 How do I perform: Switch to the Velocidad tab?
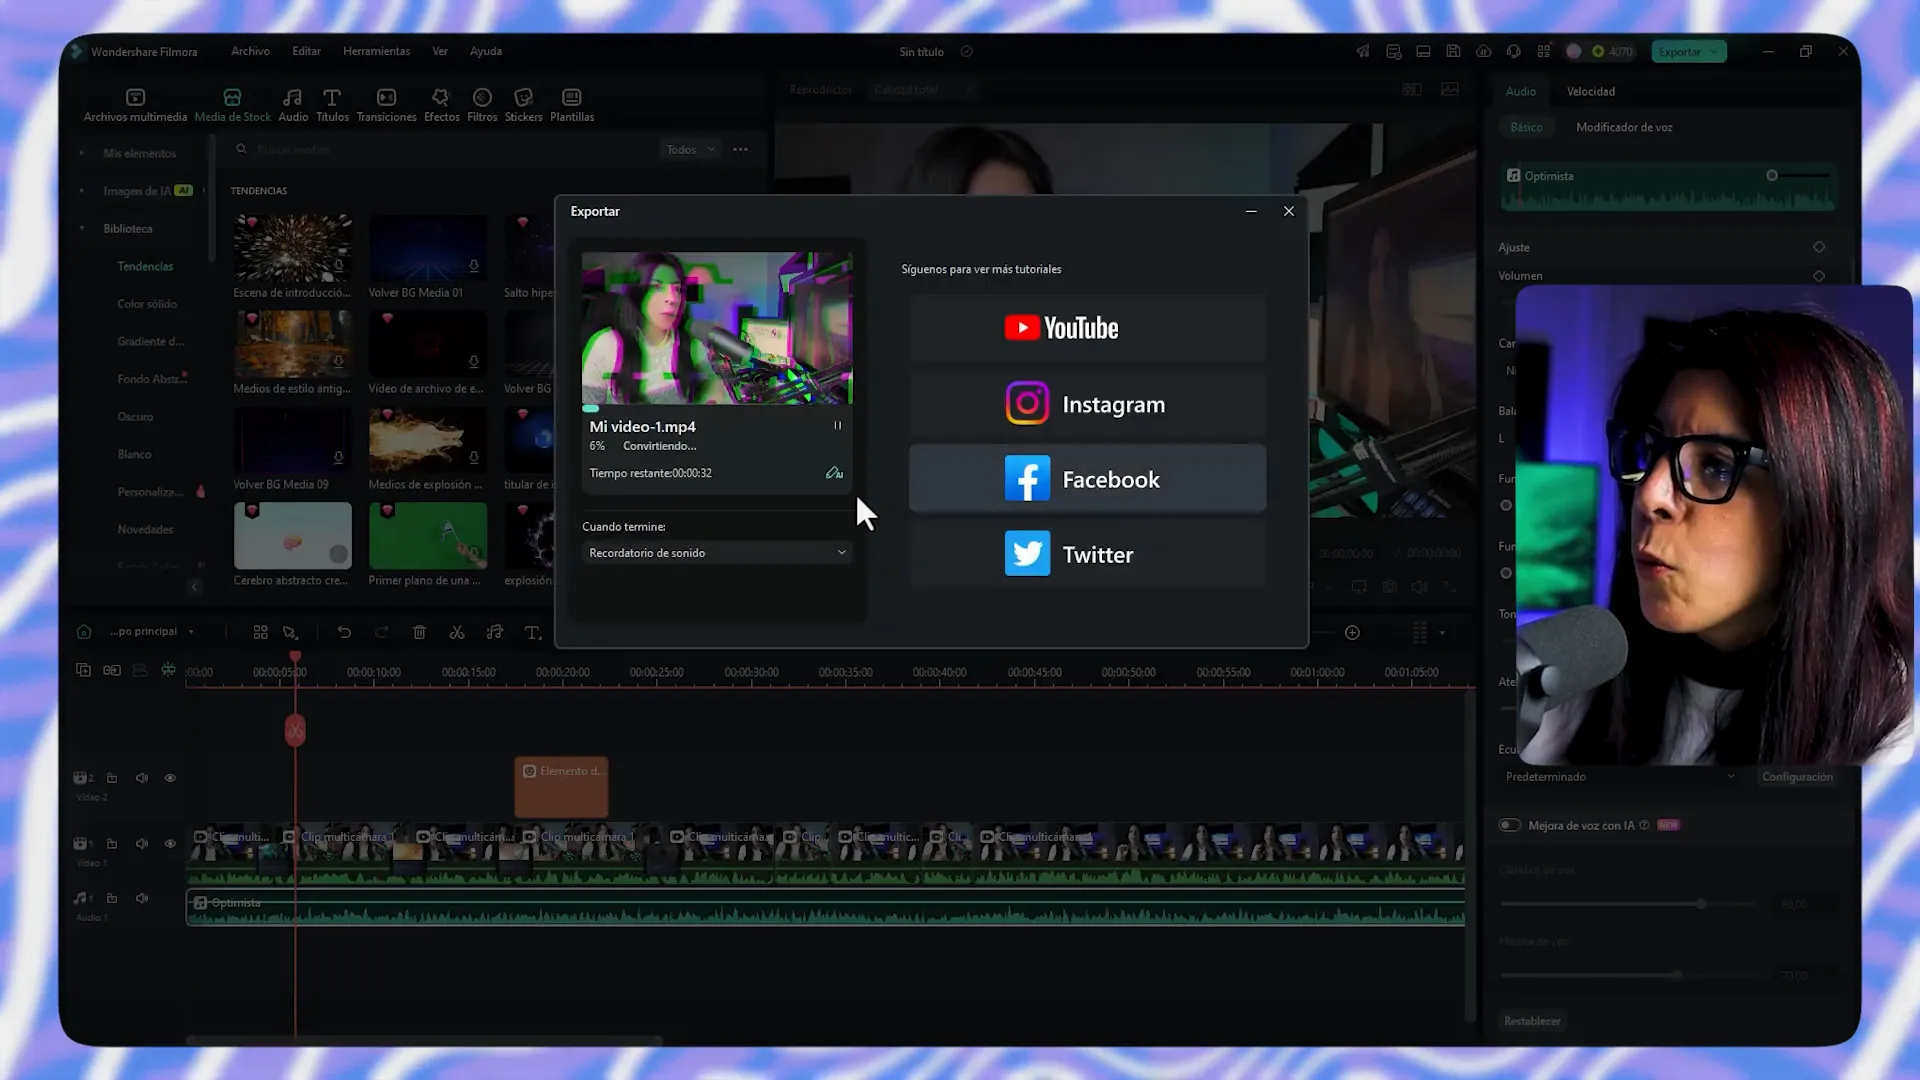pyautogui.click(x=1590, y=91)
